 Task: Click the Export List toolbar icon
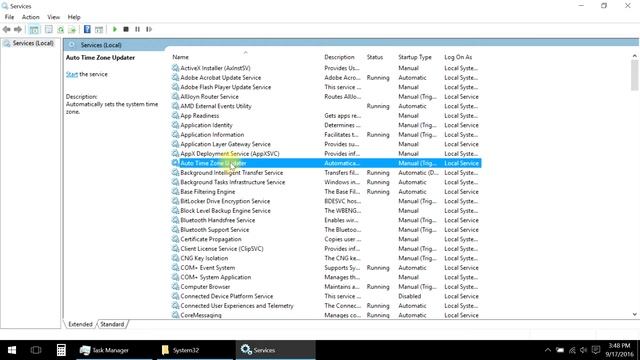click(72, 29)
